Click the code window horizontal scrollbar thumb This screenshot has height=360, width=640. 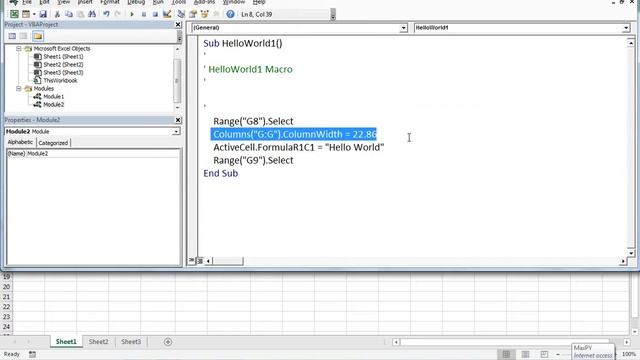228,261
